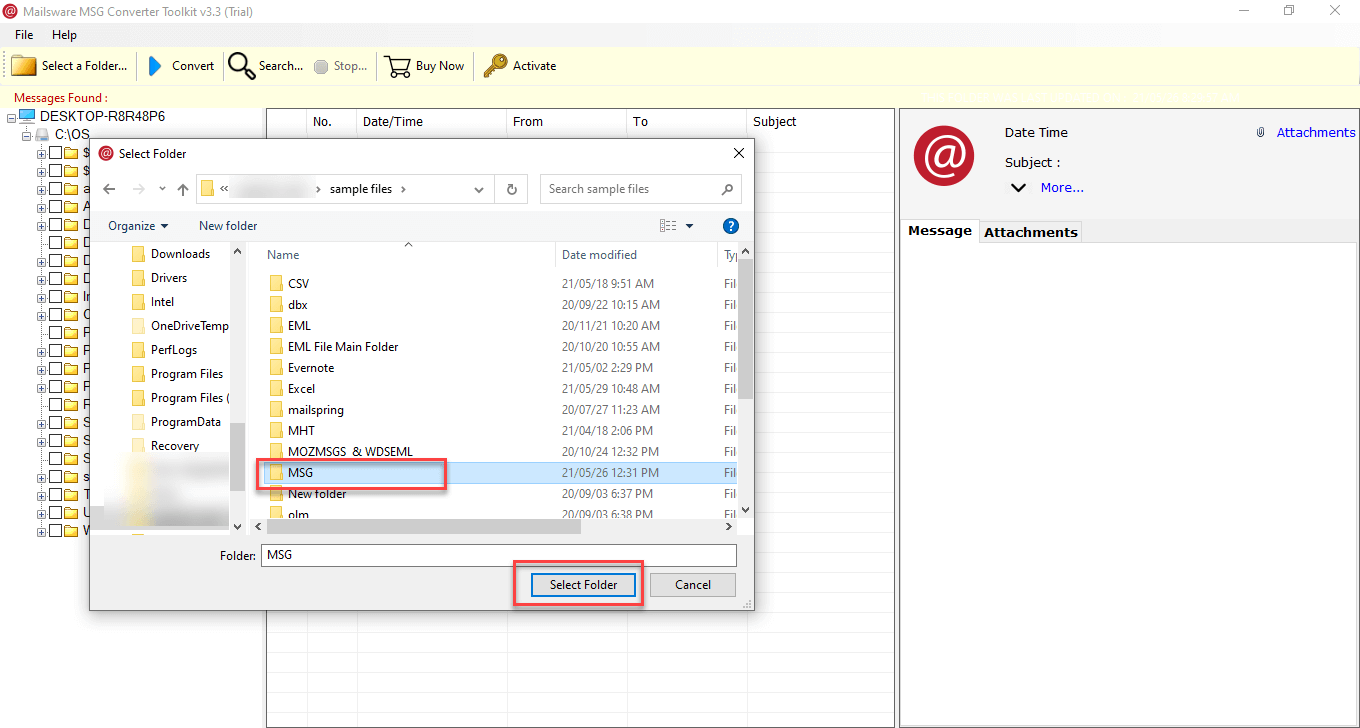Click New folder in the dialog
Screen dimensions: 1360x728
coord(228,226)
